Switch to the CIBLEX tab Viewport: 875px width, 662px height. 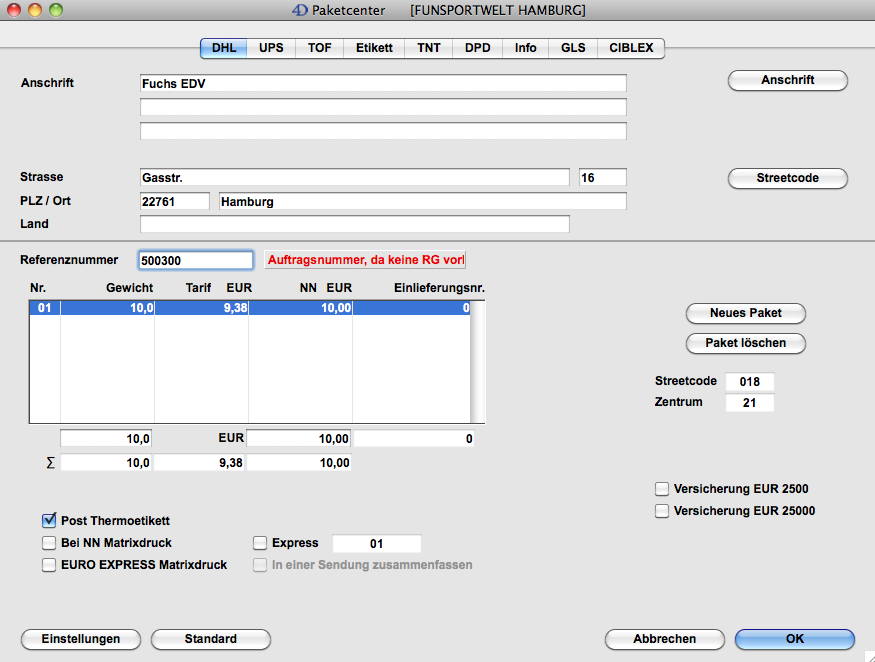tap(630, 48)
